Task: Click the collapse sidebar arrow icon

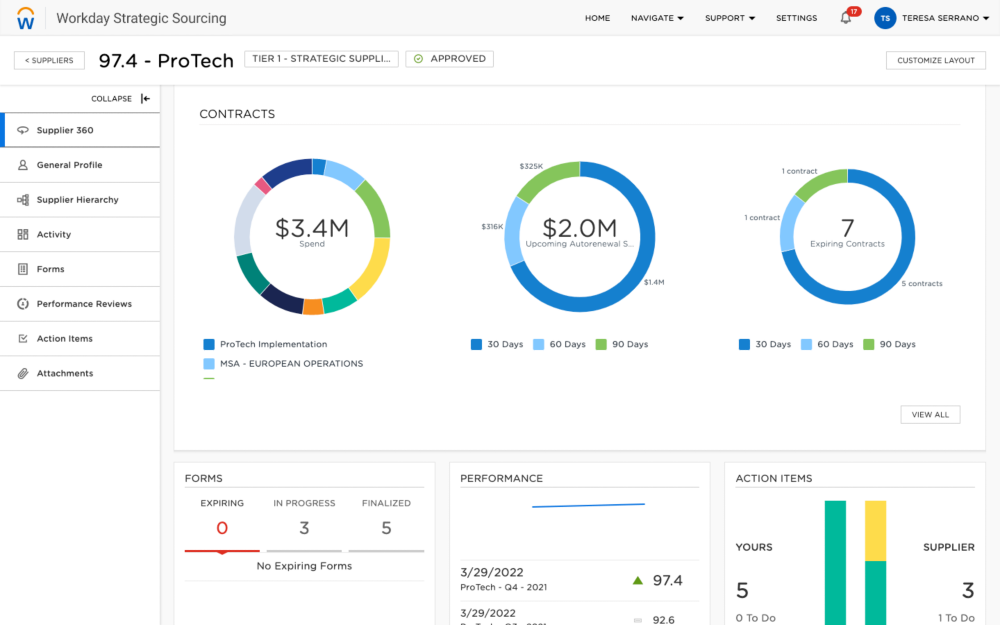Action: pos(145,98)
